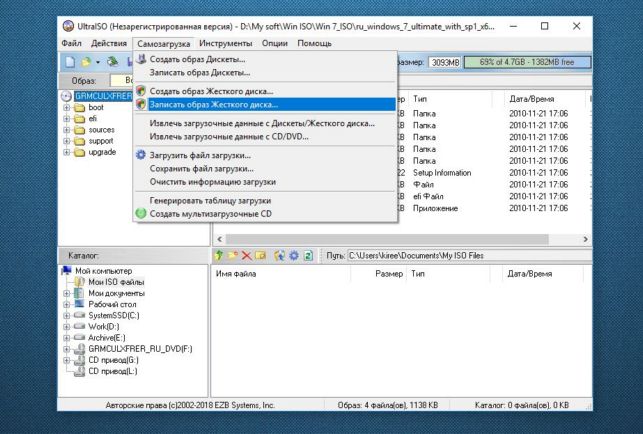Click the Work(D:) drive icon
Viewport: 643px width, 434px height.
80,326
